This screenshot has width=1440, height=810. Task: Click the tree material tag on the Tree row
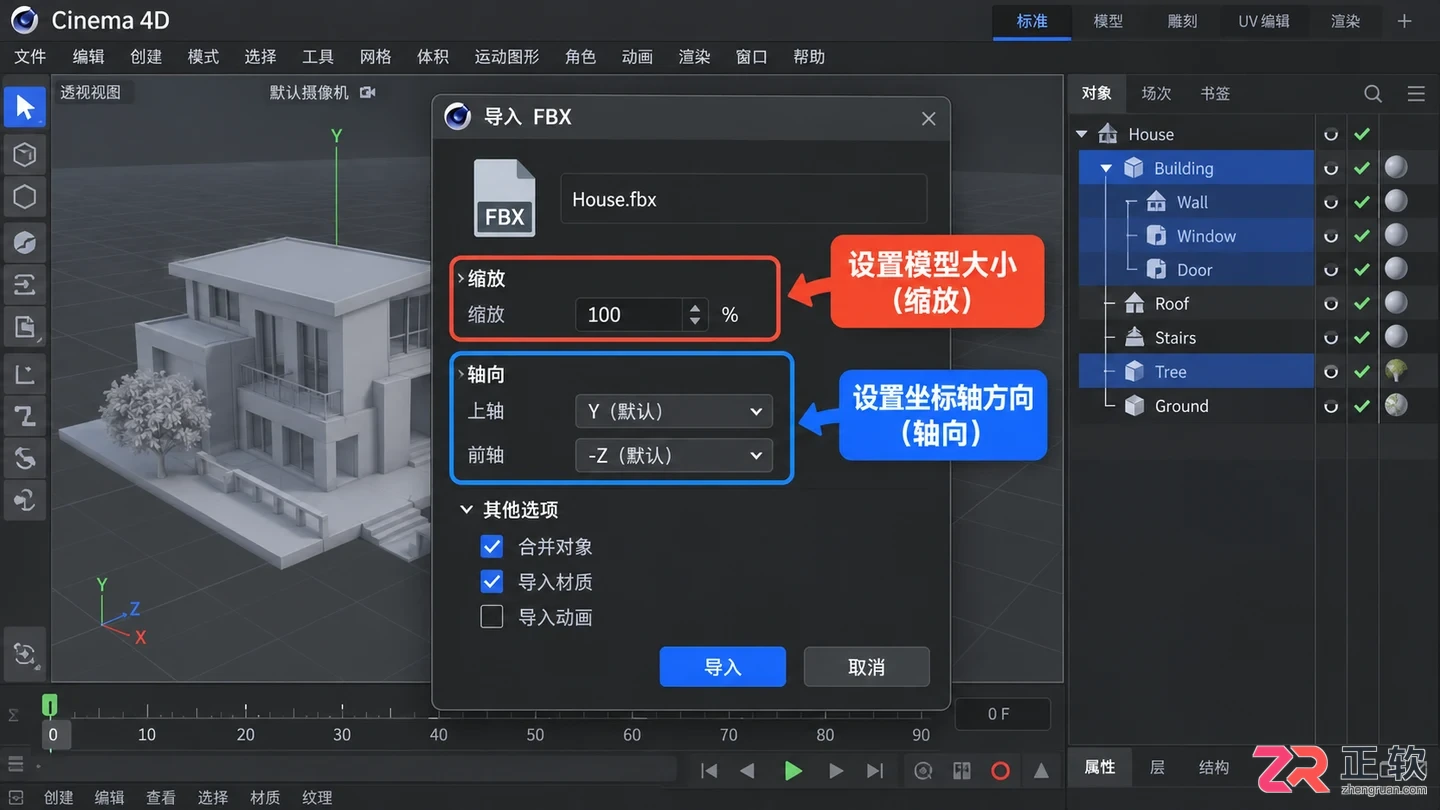coord(1396,371)
